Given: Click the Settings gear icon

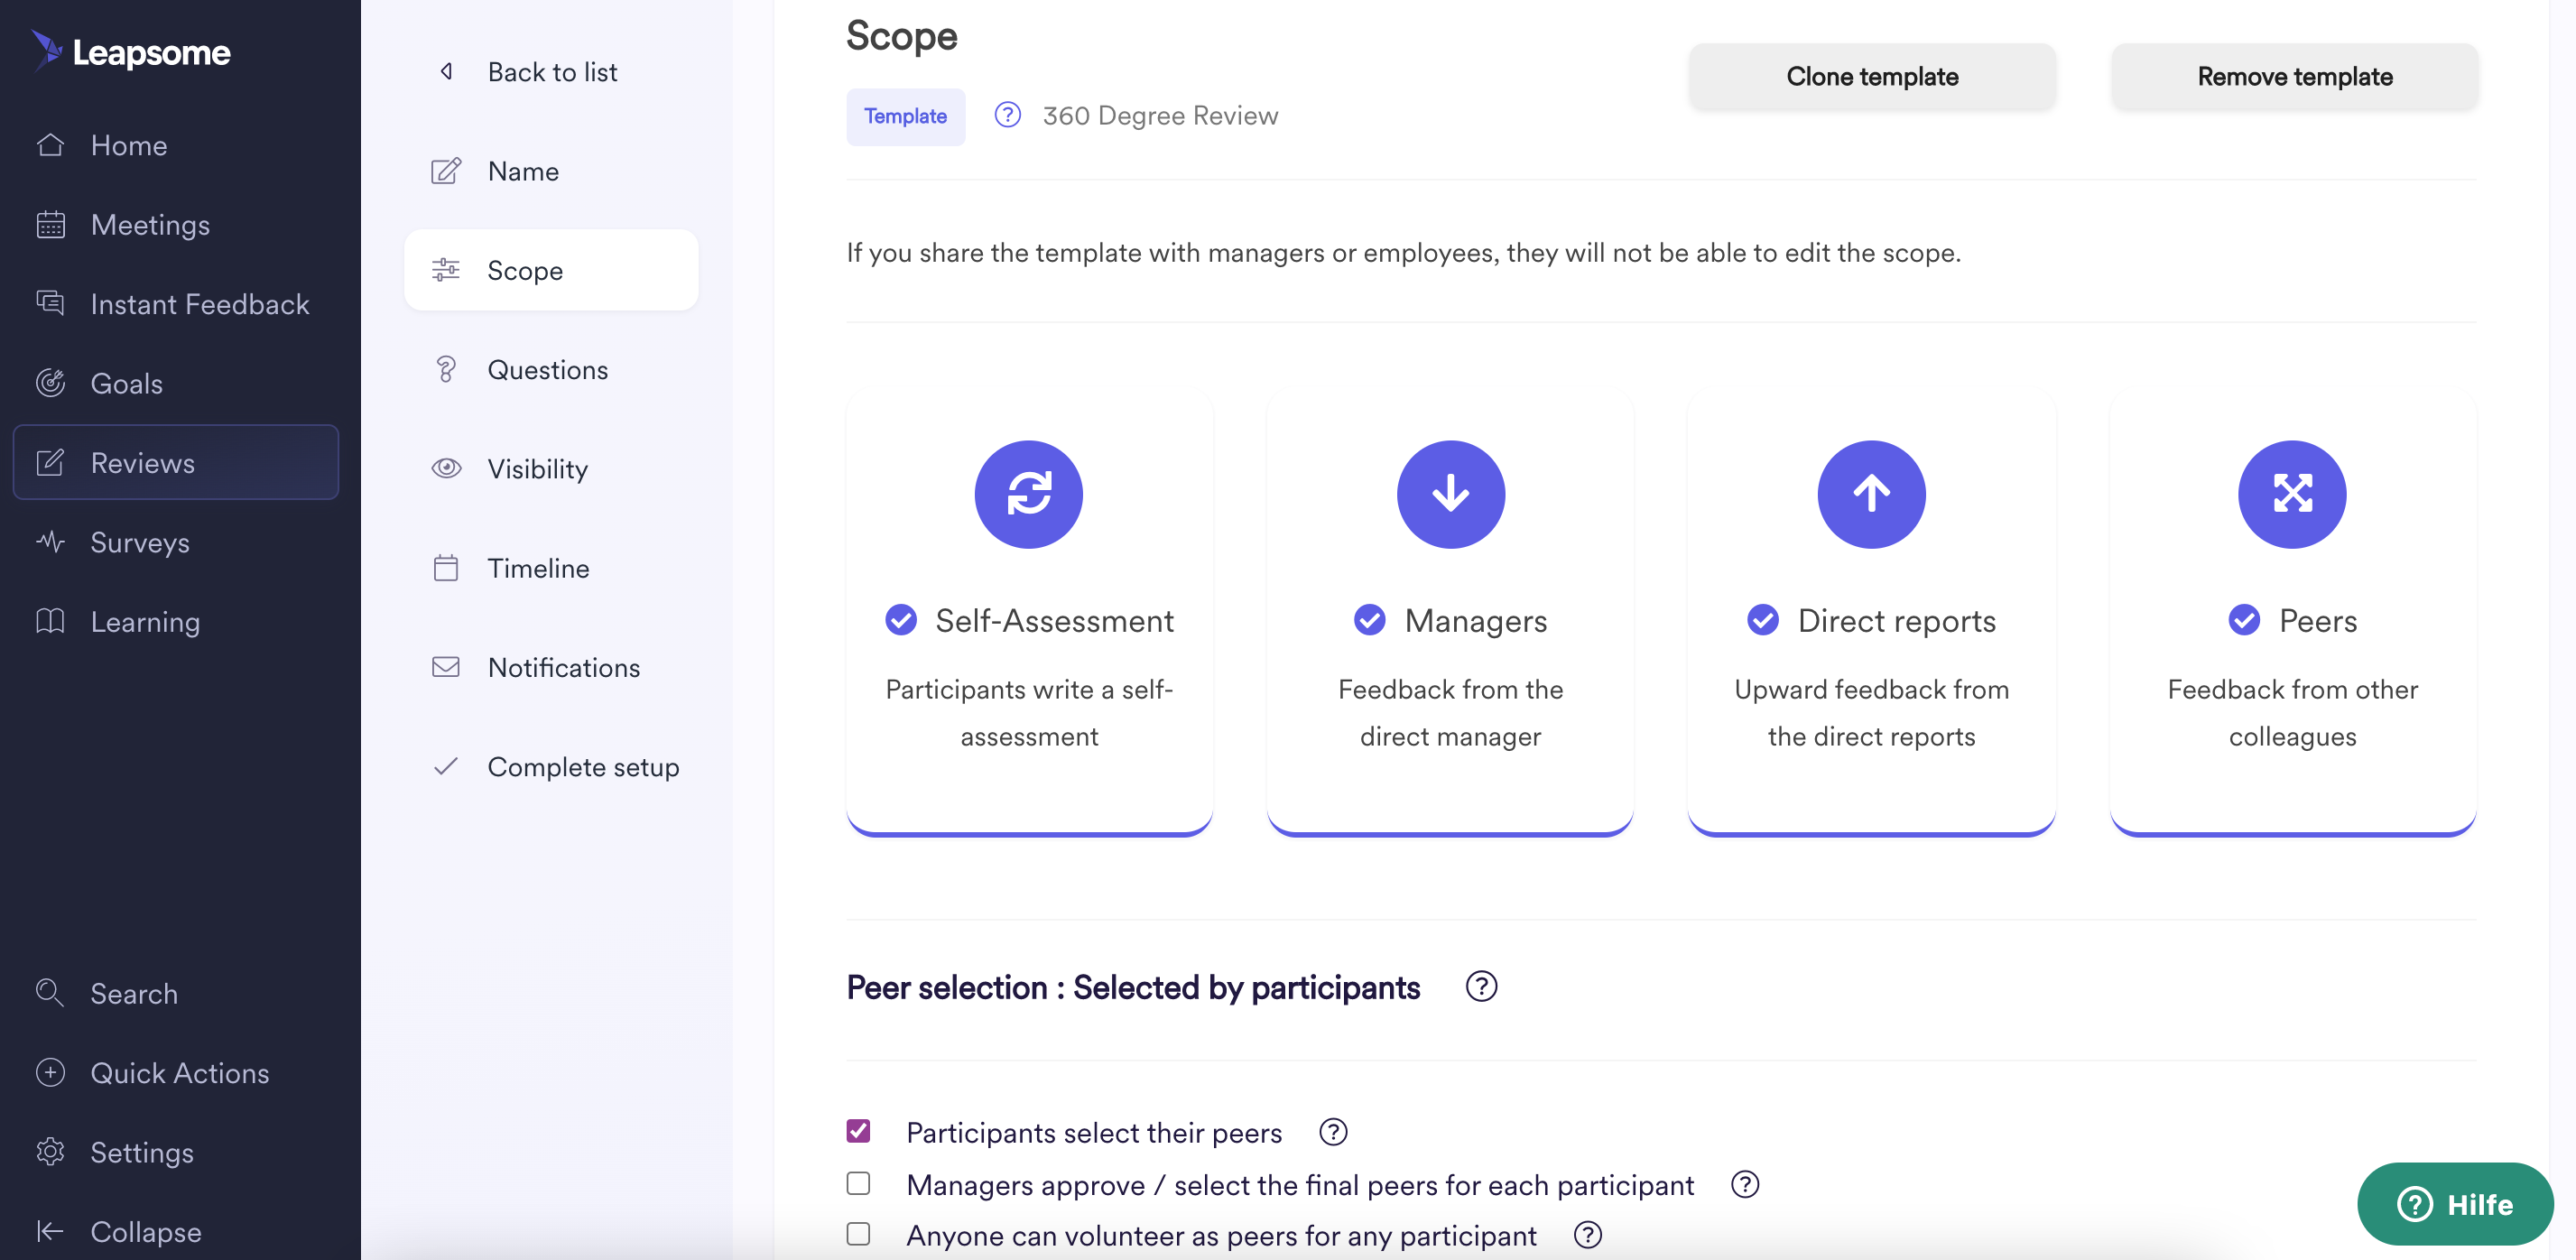Looking at the screenshot, I should (x=50, y=1152).
